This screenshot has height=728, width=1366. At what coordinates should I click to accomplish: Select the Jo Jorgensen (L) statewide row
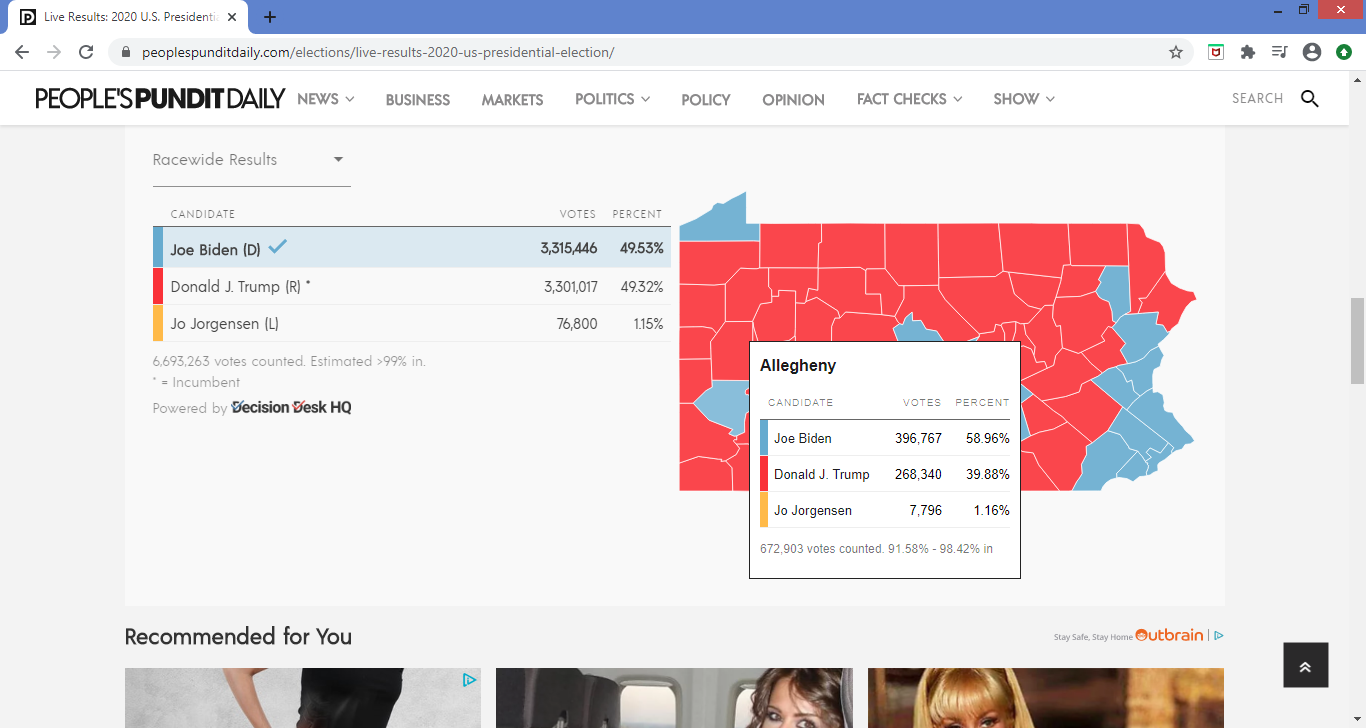[412, 324]
